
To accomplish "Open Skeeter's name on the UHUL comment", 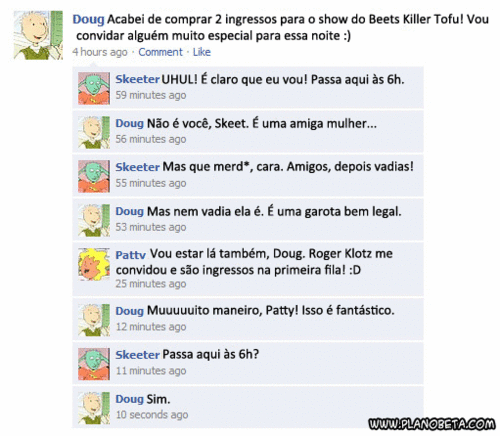I will [x=137, y=79].
